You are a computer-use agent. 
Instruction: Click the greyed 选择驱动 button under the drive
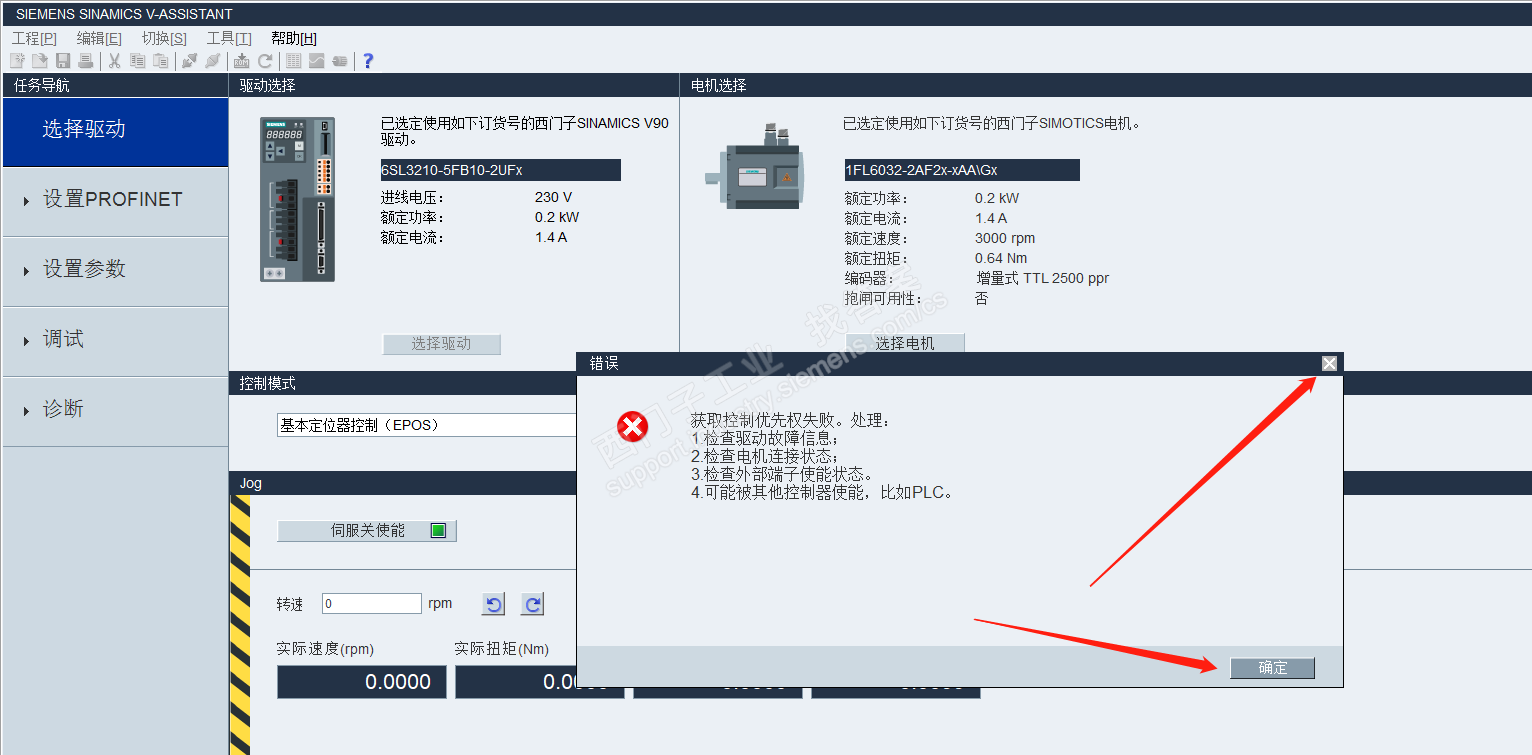coord(441,344)
